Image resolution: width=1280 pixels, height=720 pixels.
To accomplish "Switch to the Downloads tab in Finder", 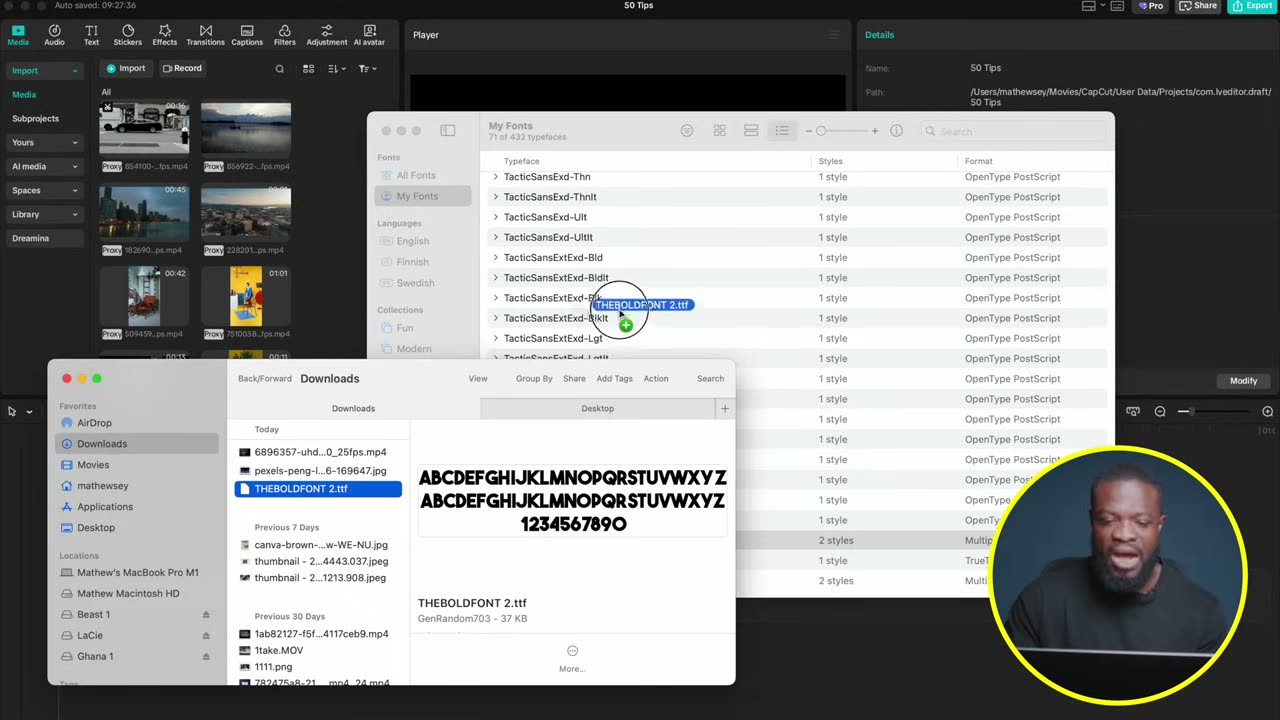I will 354,409.
